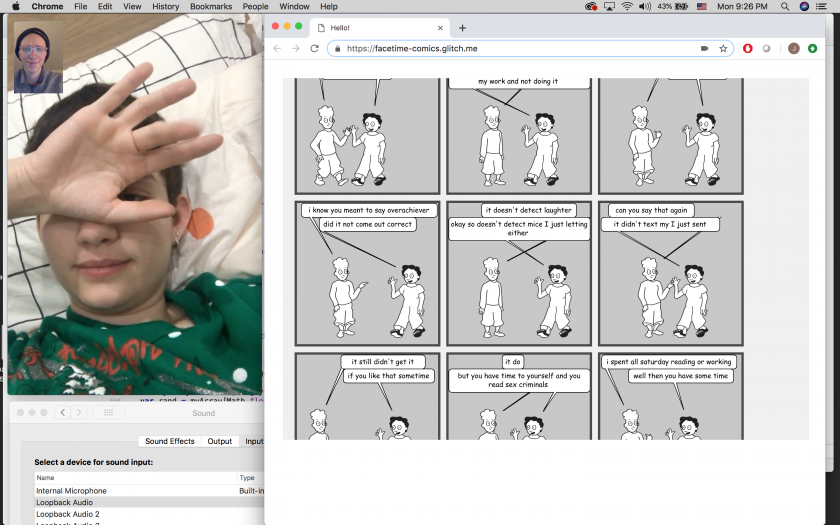Open the Apple menu

[x=16, y=6]
